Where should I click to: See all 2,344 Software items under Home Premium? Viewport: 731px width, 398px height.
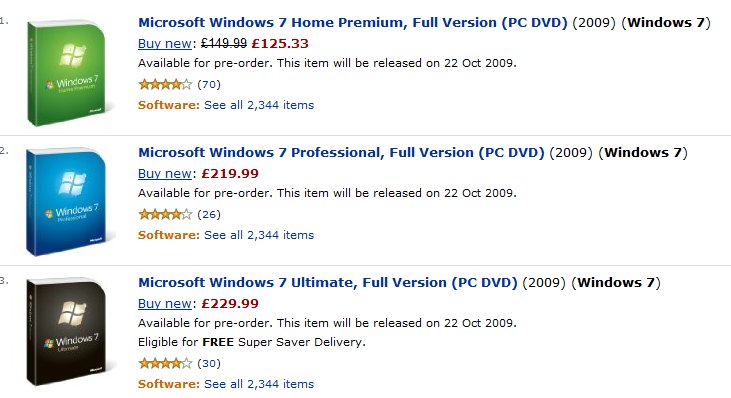coord(259,105)
